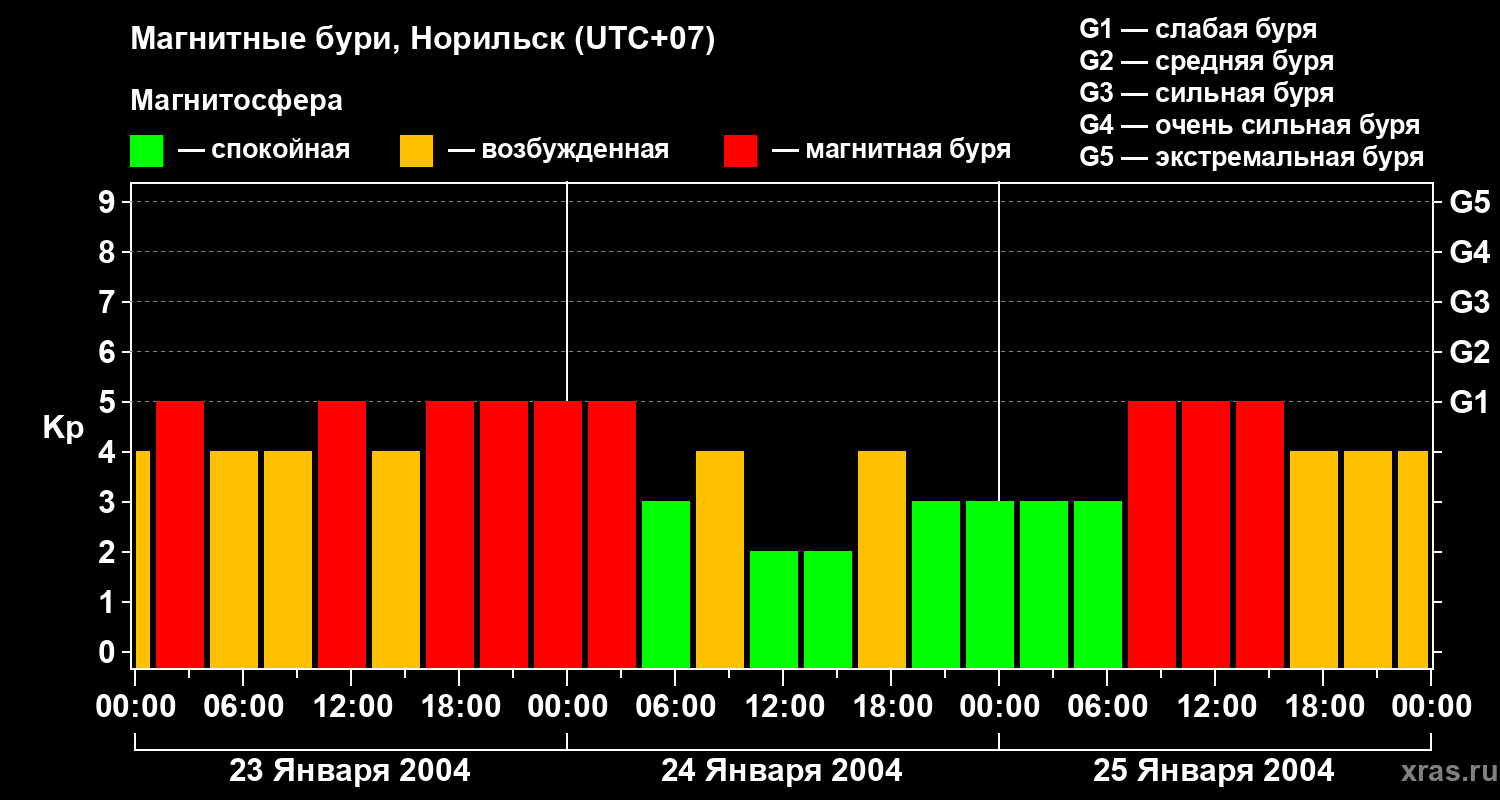The height and width of the screenshot is (800, 1500).
Task: Click the 'G1' label on the right axis
Action: click(x=1470, y=402)
